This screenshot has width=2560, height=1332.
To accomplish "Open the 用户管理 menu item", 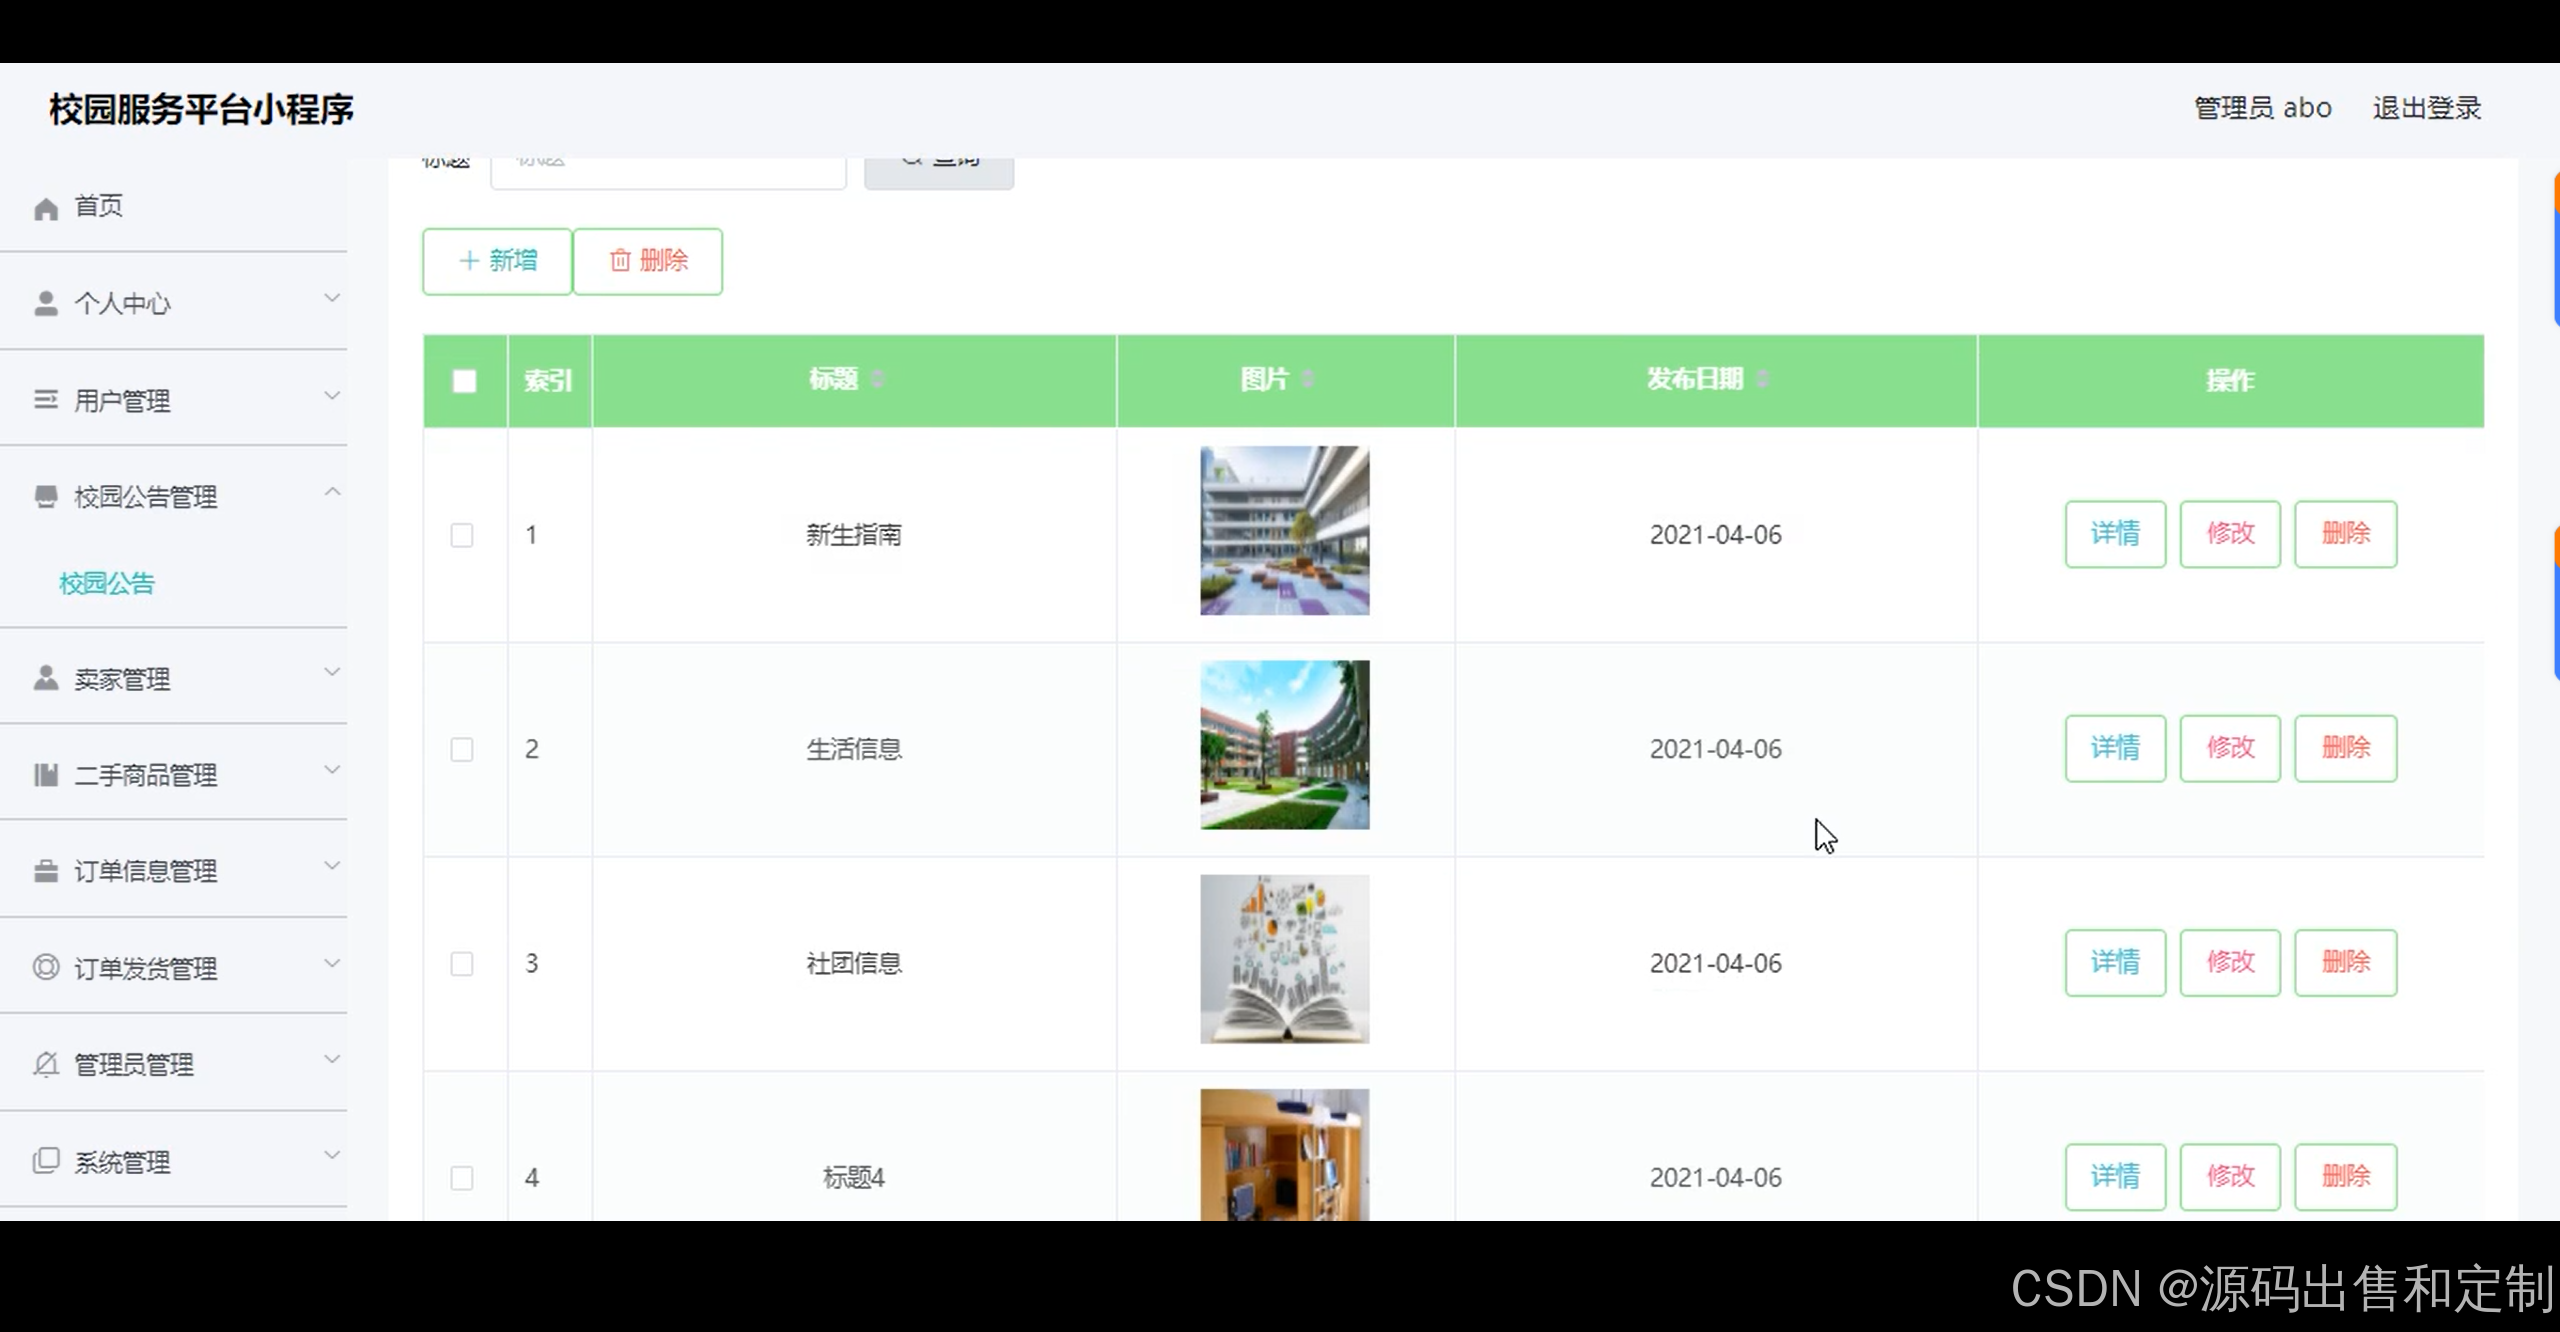I will pyautogui.click(x=174, y=399).
